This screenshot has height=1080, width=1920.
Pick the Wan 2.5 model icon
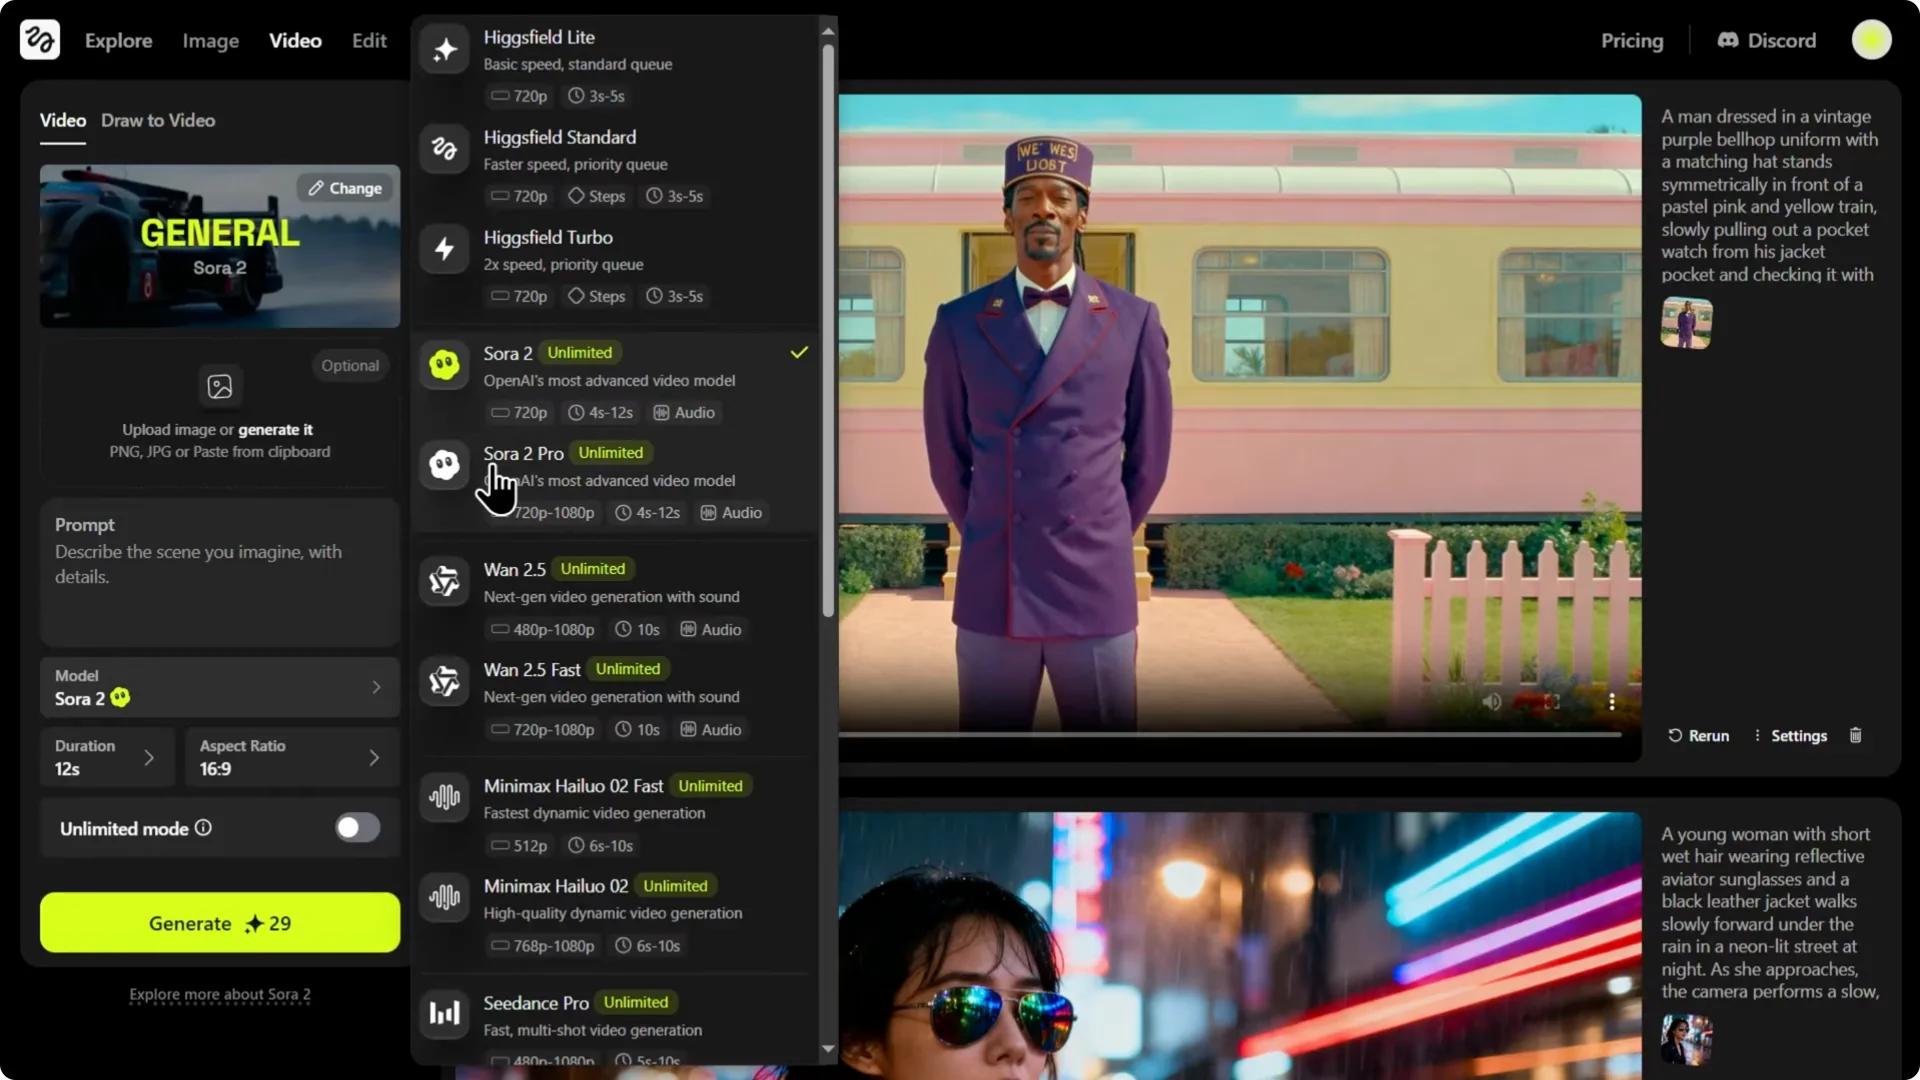[444, 581]
